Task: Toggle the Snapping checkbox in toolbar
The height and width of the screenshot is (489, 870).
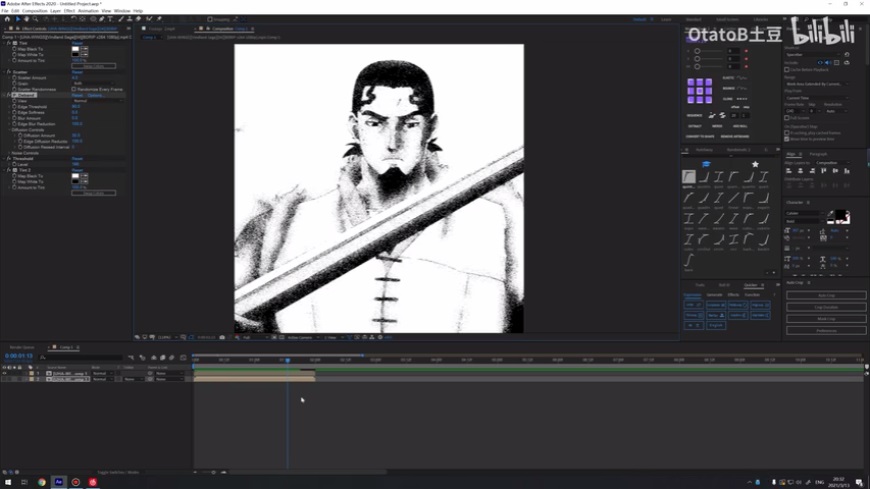Action: click(210, 19)
